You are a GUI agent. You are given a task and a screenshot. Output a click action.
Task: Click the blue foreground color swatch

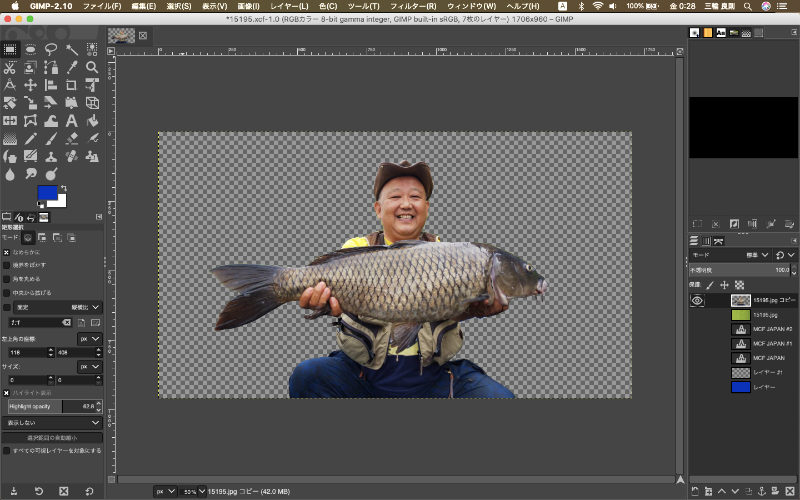tap(47, 192)
